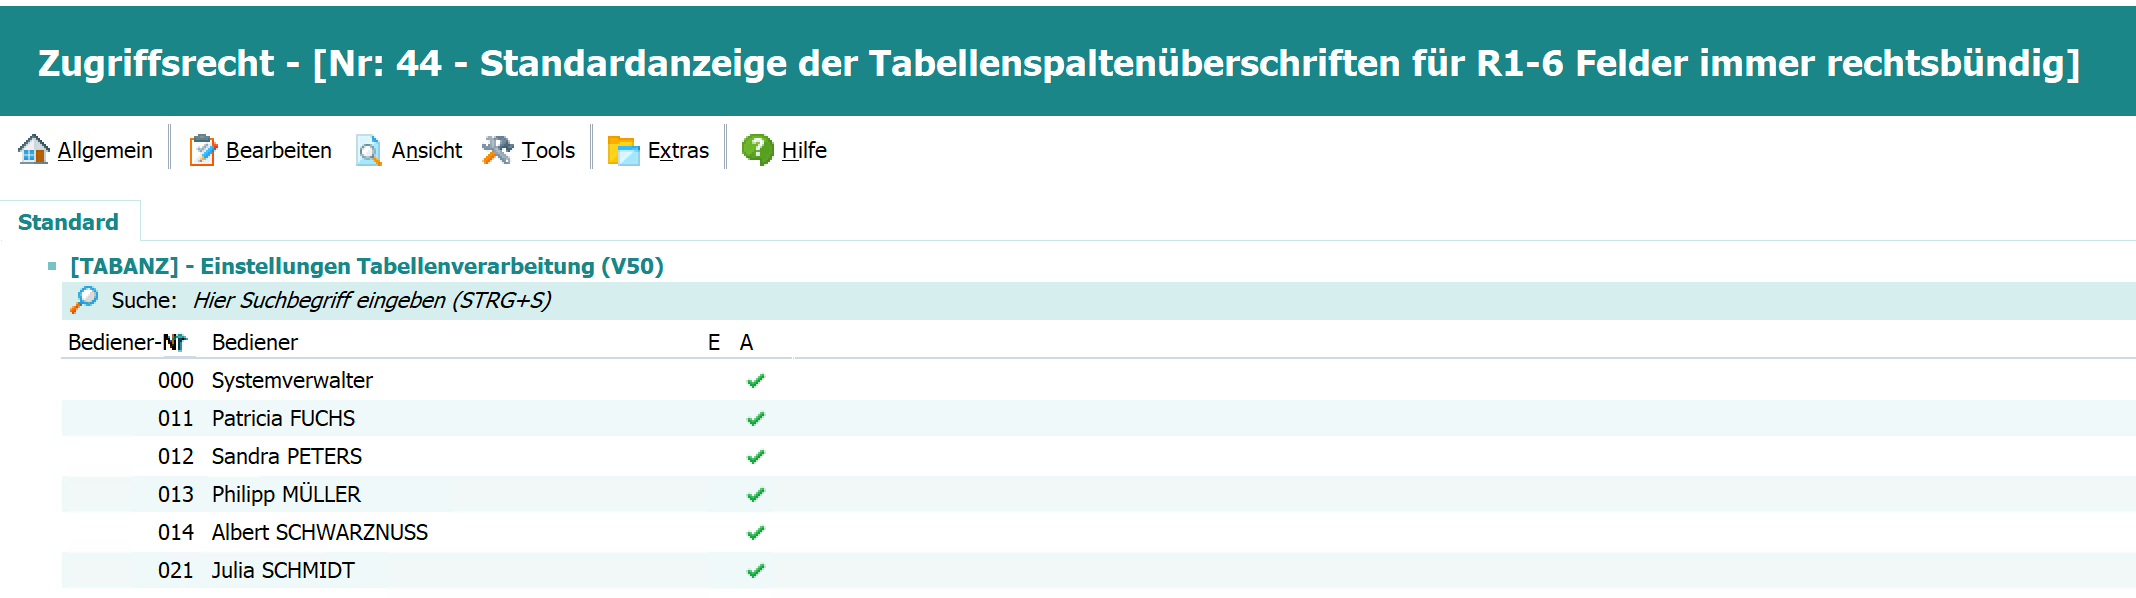Click the green Hilfe question mark icon

click(757, 150)
